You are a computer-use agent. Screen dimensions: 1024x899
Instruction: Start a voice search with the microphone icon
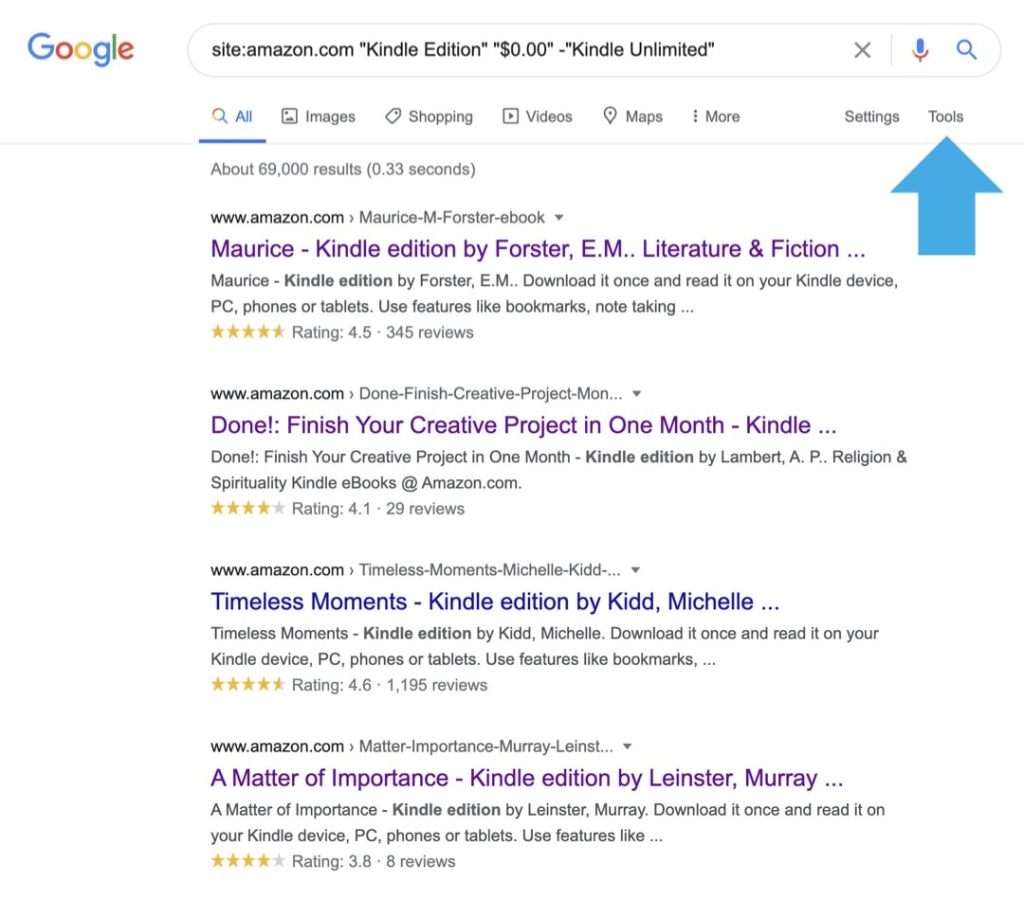tap(919, 49)
